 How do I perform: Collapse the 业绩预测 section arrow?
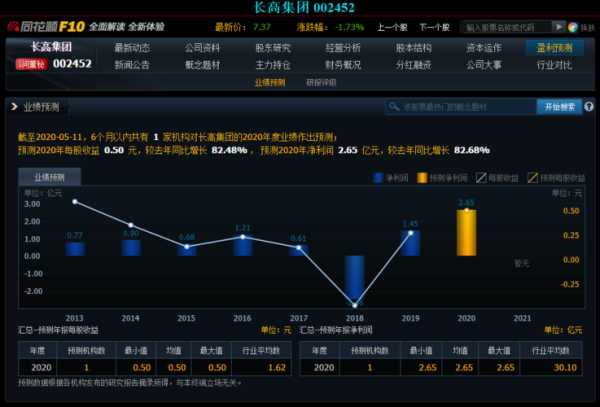pos(13,106)
